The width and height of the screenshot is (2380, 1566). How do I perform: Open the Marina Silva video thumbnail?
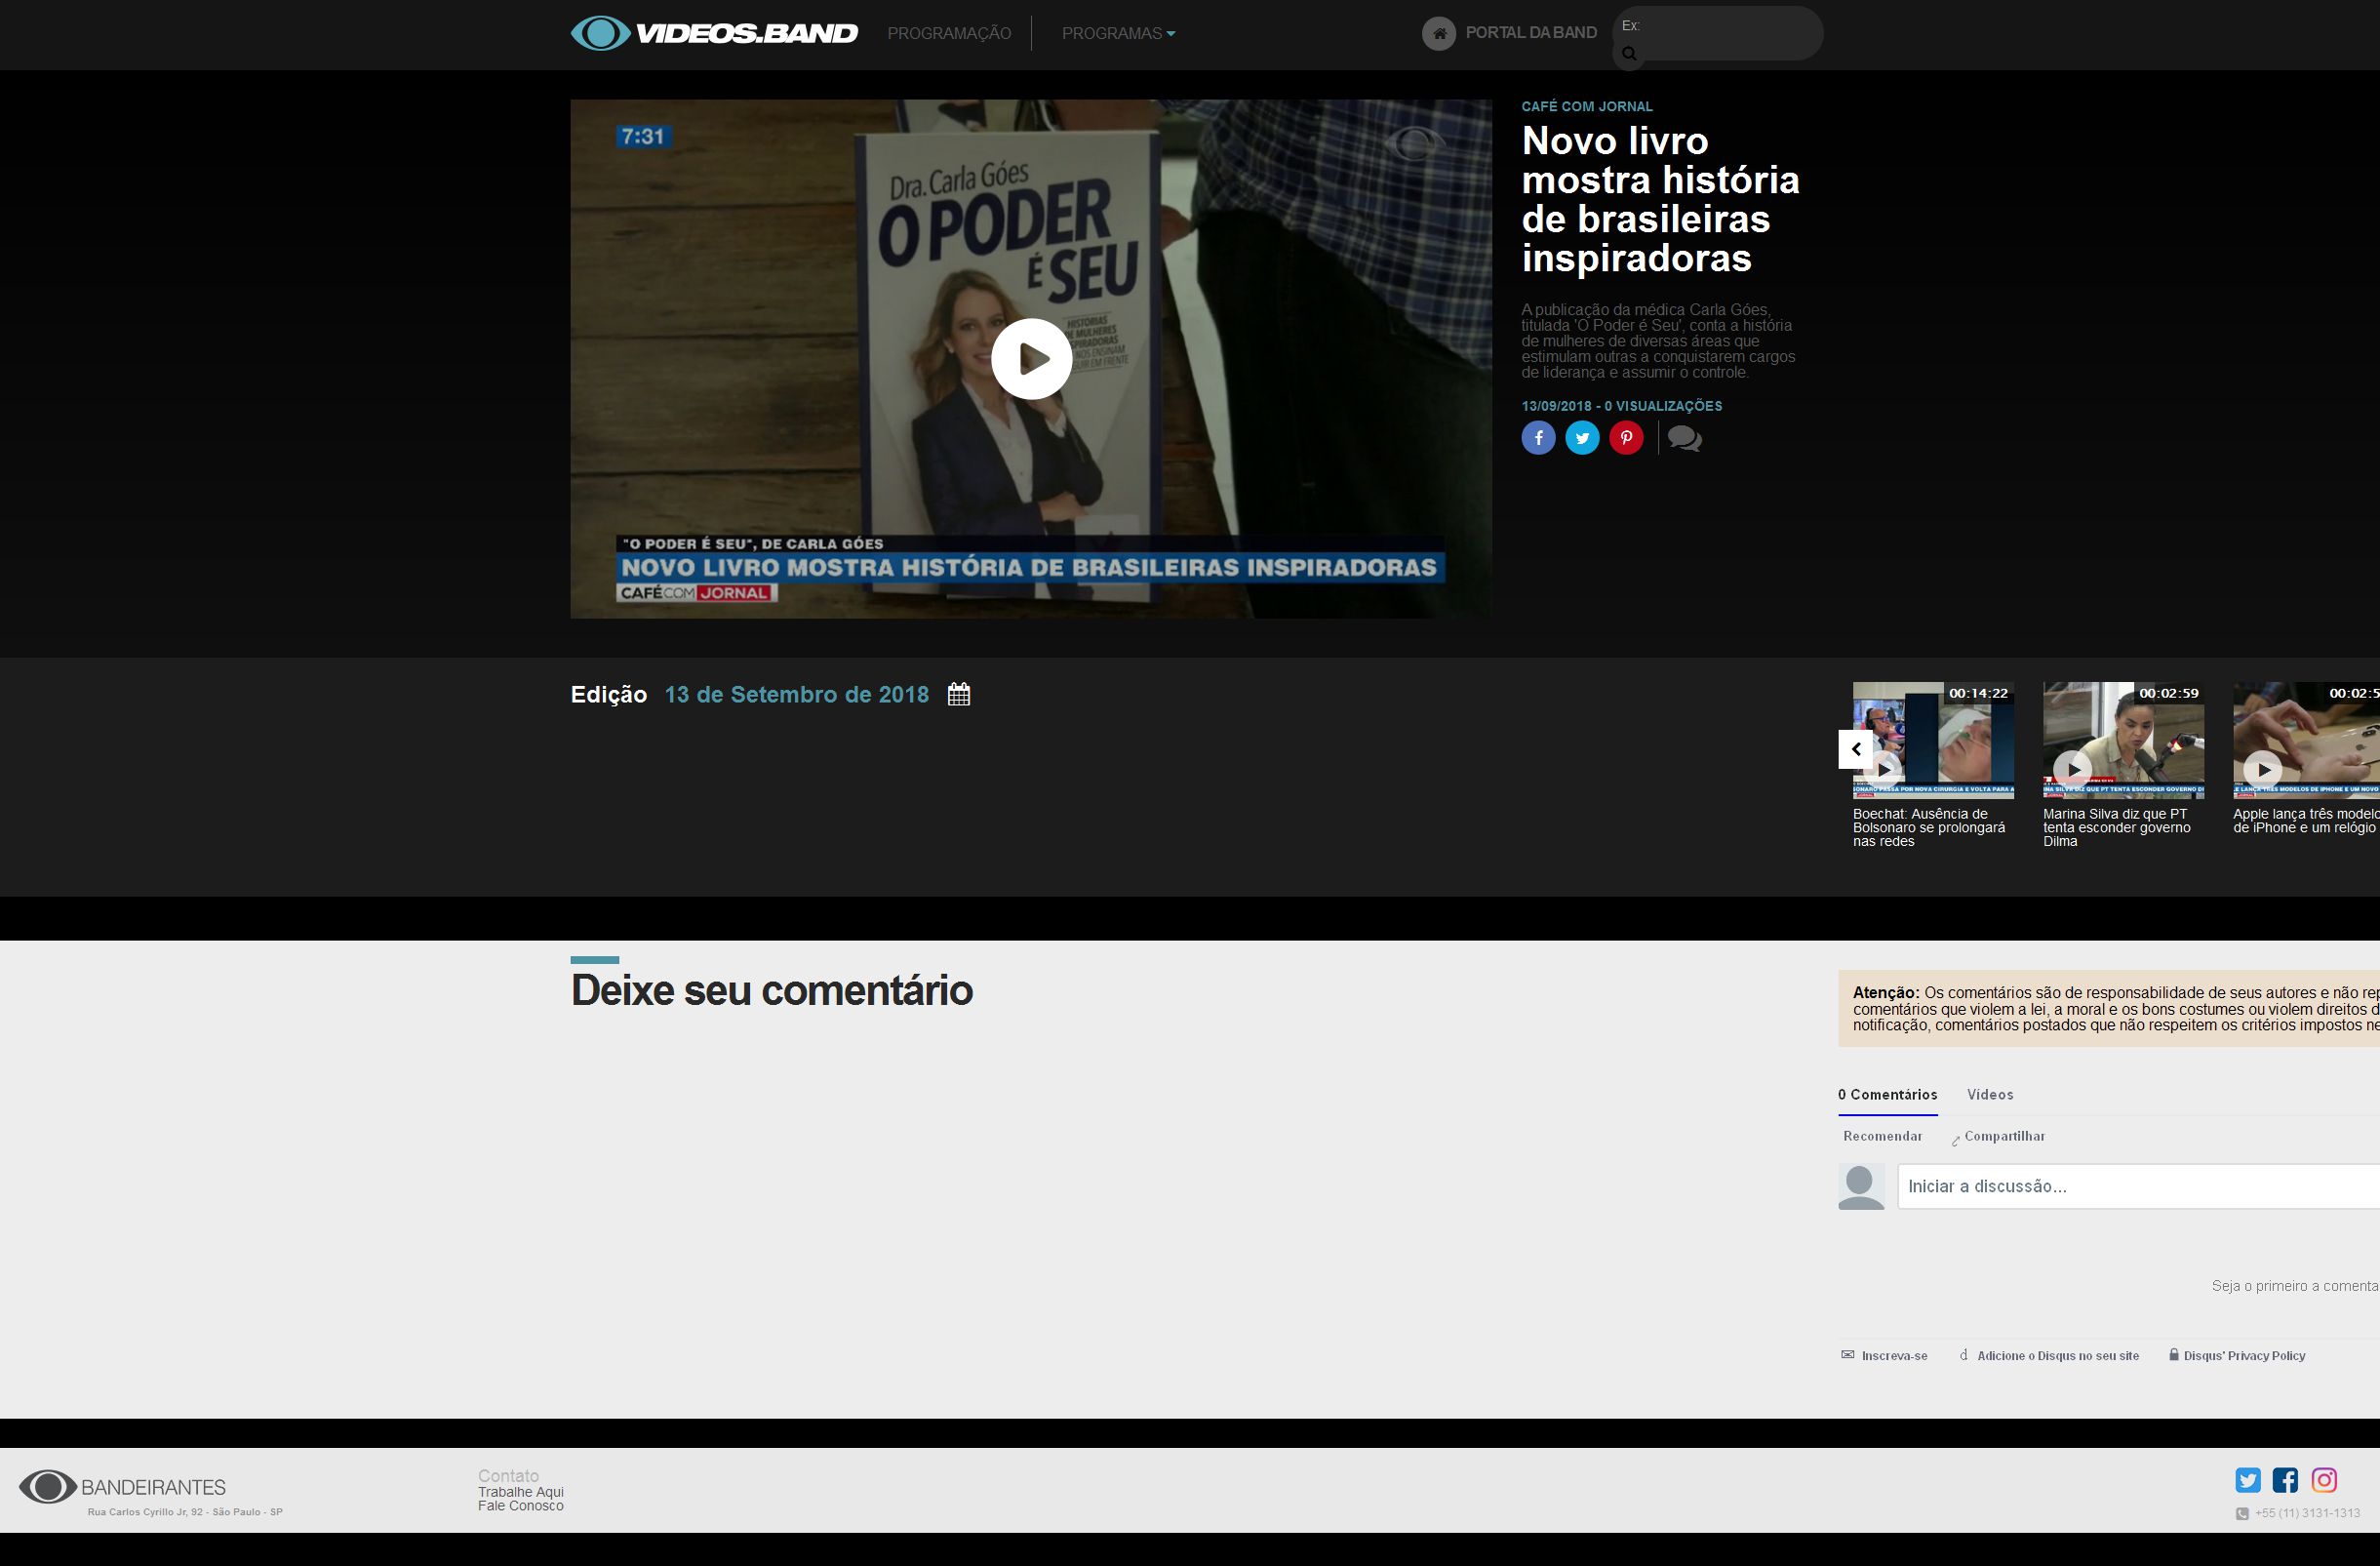pyautogui.click(x=2123, y=740)
